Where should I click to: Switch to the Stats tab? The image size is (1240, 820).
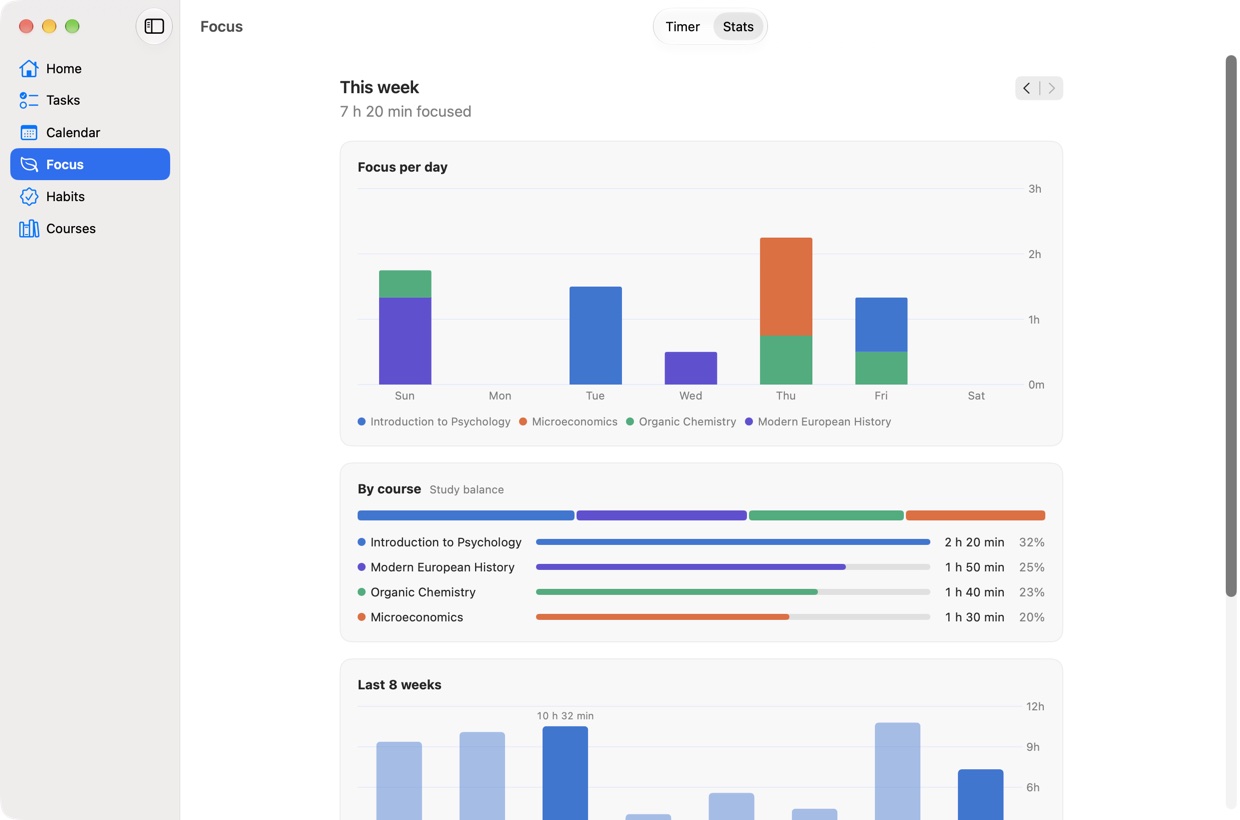point(738,27)
